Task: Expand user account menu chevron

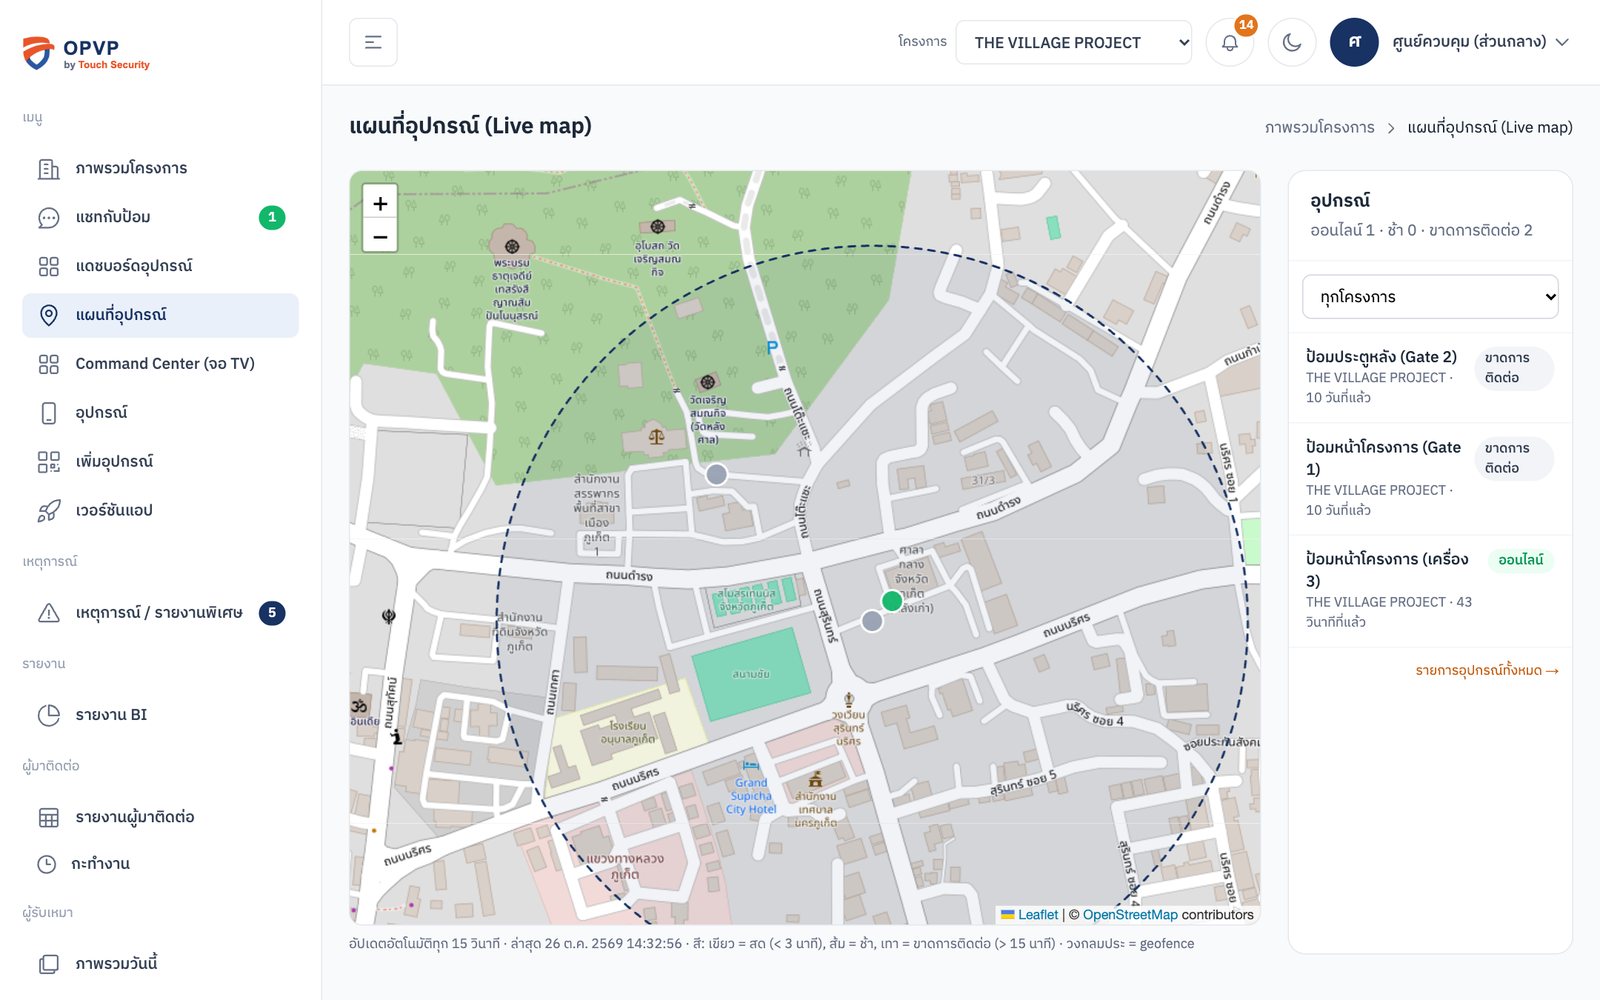Action: 1562,42
